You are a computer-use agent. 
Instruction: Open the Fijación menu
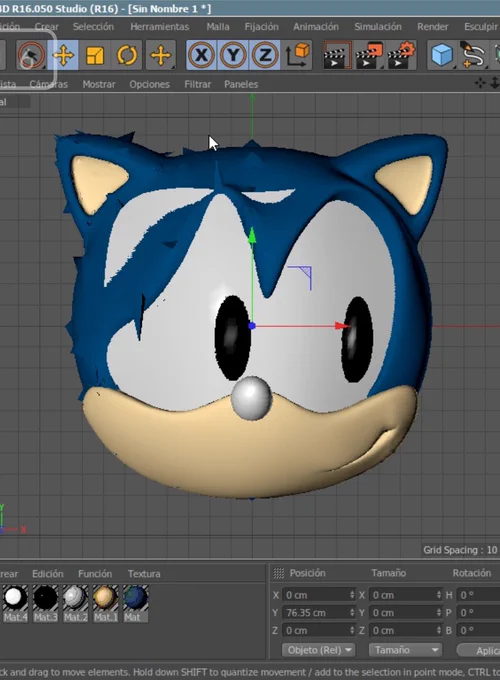[x=261, y=26]
